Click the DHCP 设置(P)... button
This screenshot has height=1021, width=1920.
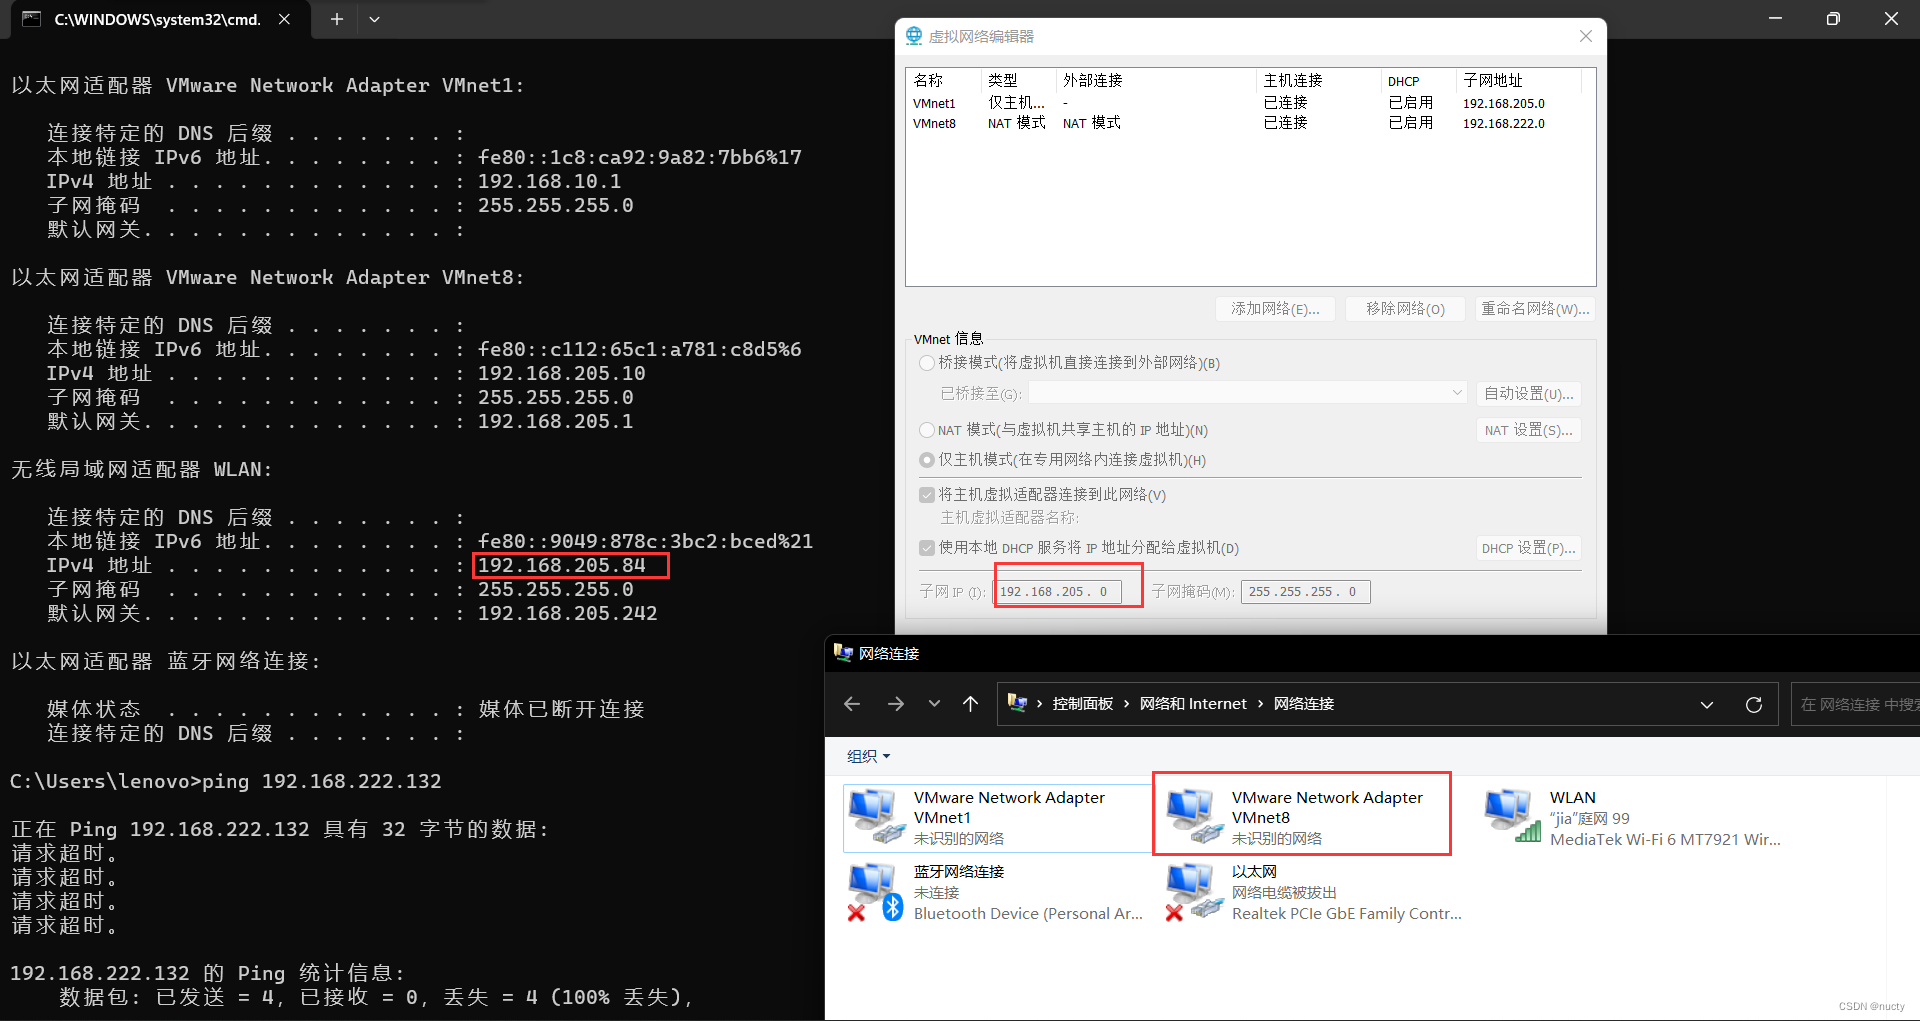point(1528,548)
